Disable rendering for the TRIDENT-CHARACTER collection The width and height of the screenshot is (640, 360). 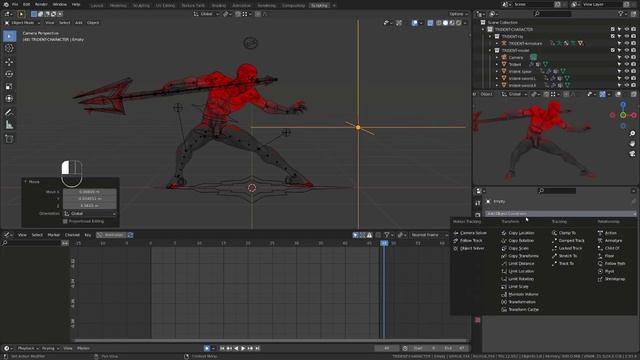(633, 29)
